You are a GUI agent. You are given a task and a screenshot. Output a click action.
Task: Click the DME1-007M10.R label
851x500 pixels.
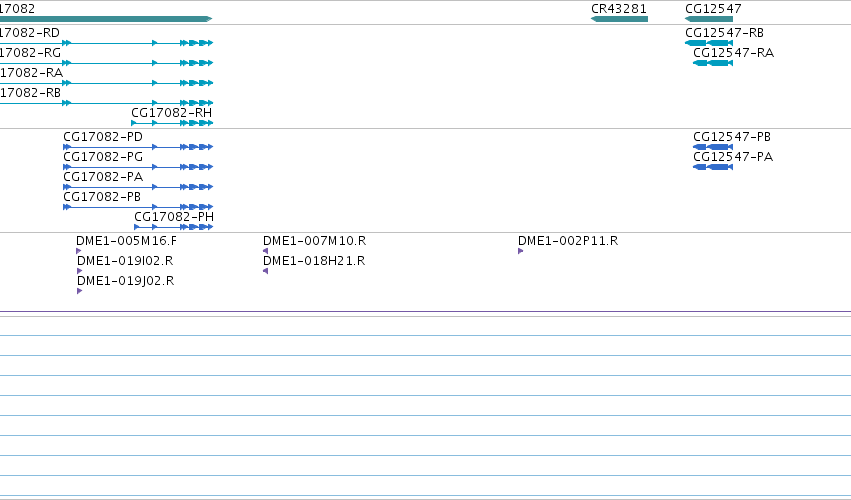[315, 240]
